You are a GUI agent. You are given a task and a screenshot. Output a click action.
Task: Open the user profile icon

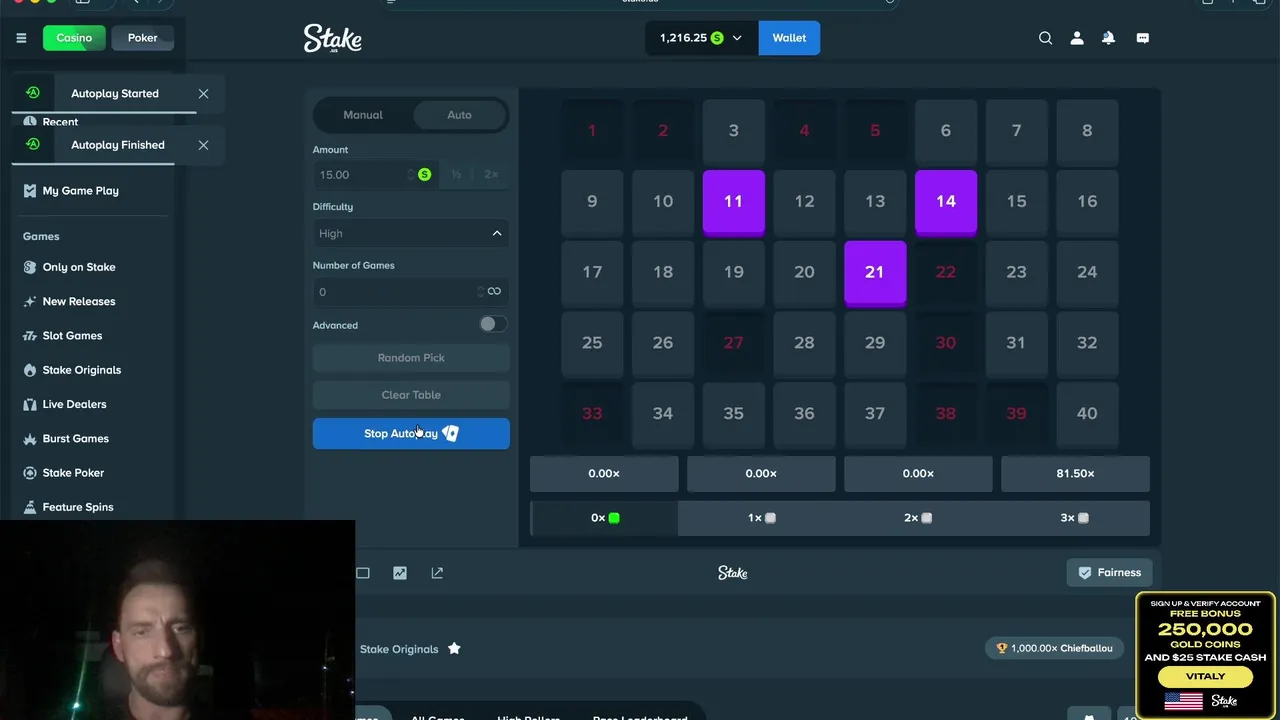[x=1077, y=38]
